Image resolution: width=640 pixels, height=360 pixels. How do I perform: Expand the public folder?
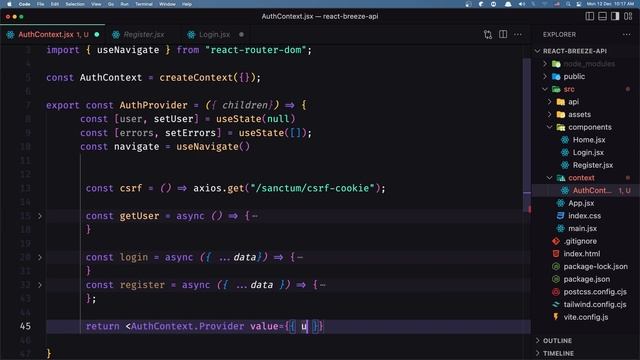[x=545, y=76]
